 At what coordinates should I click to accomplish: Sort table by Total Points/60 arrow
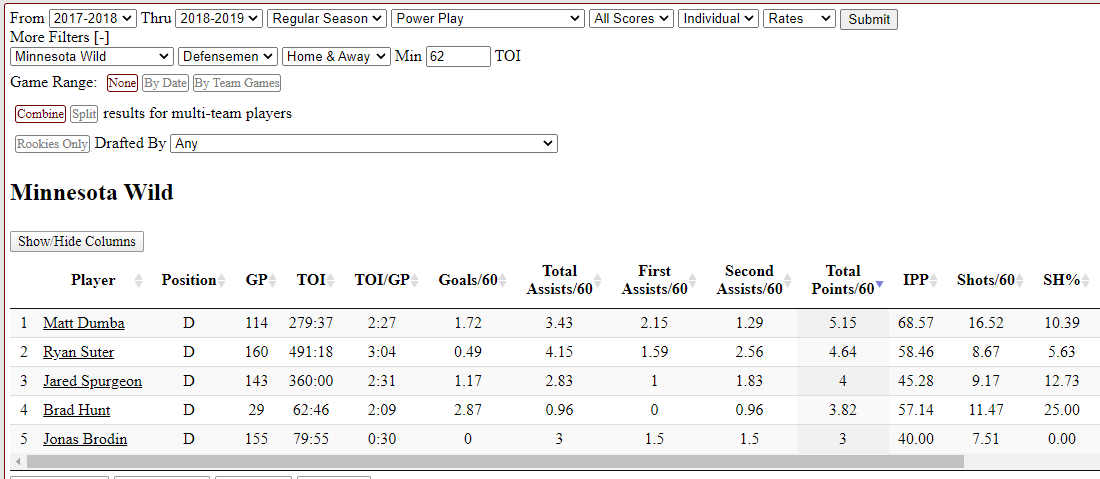pyautogui.click(x=880, y=285)
